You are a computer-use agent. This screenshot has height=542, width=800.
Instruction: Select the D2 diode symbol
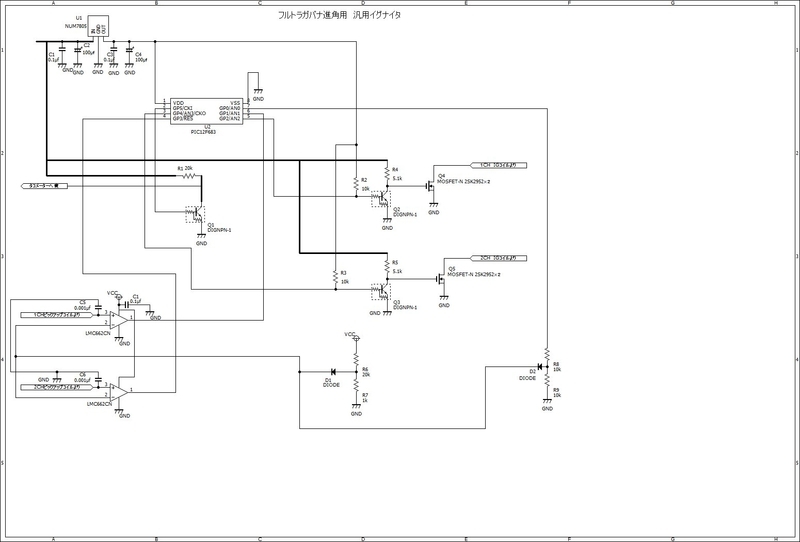coord(540,366)
